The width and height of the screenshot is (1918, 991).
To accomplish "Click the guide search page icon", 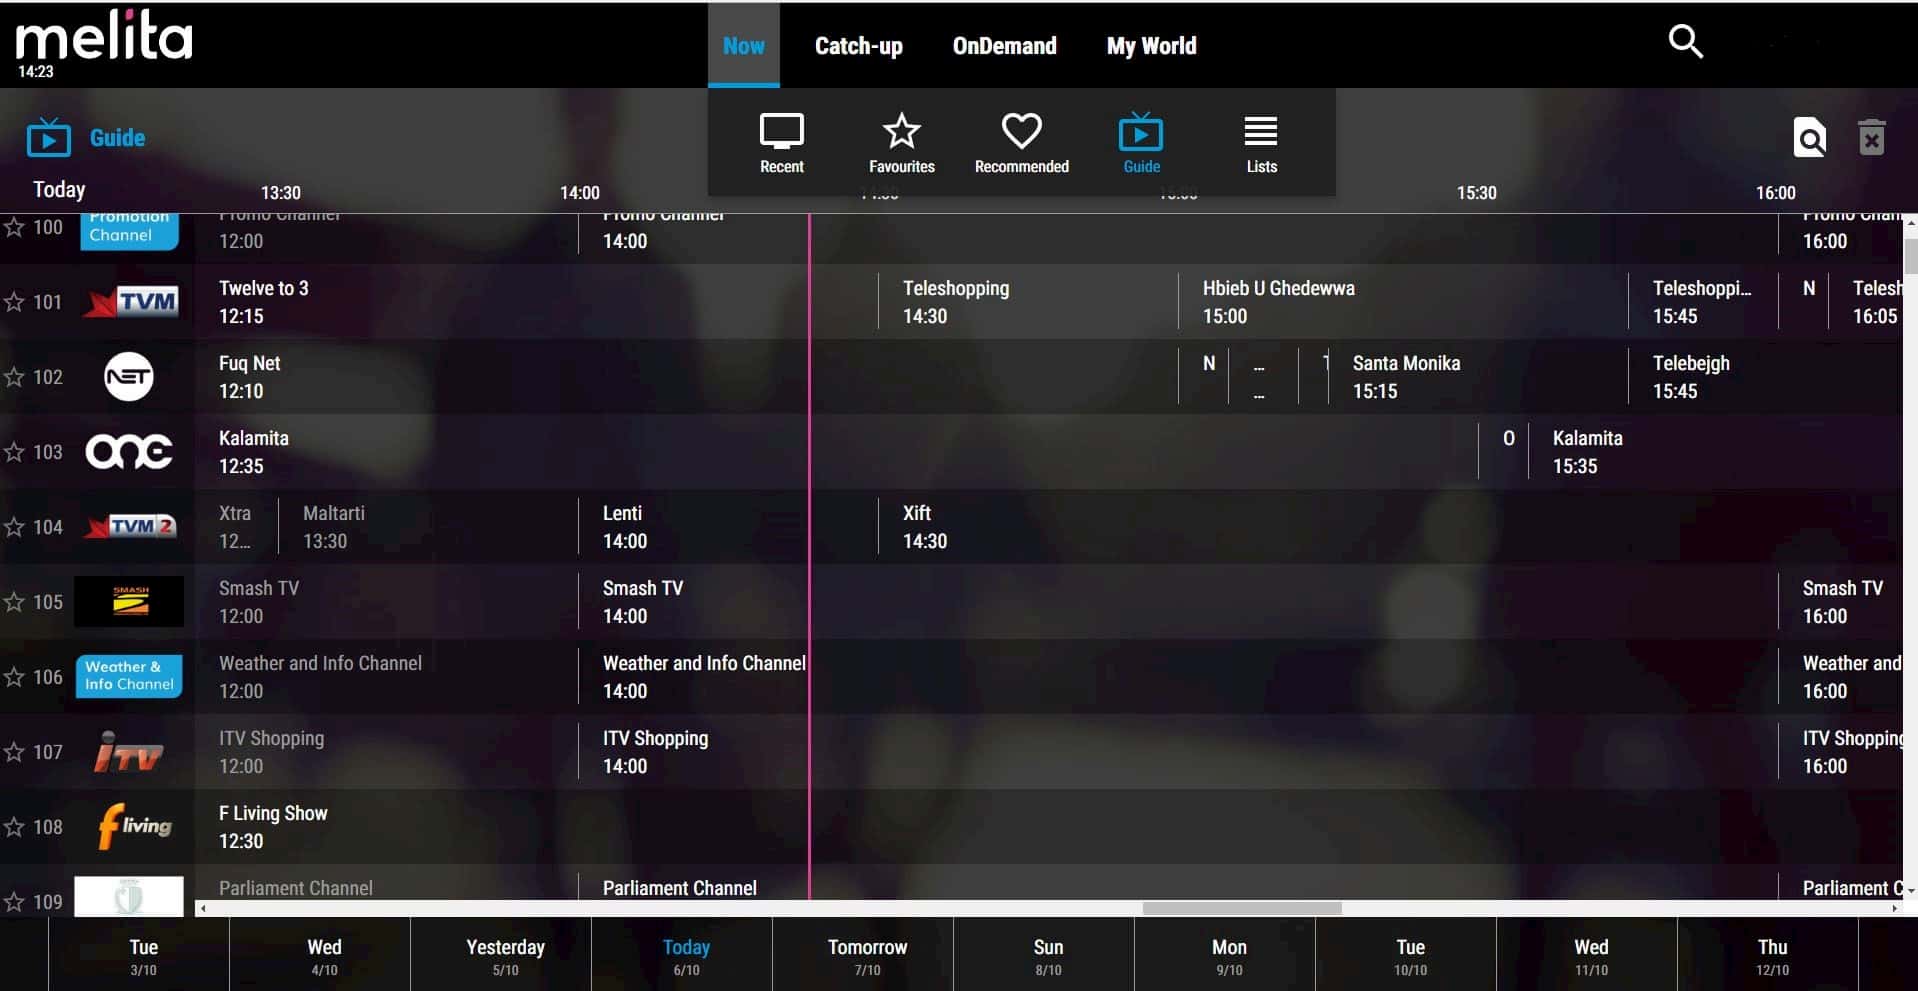I will [x=1809, y=138].
